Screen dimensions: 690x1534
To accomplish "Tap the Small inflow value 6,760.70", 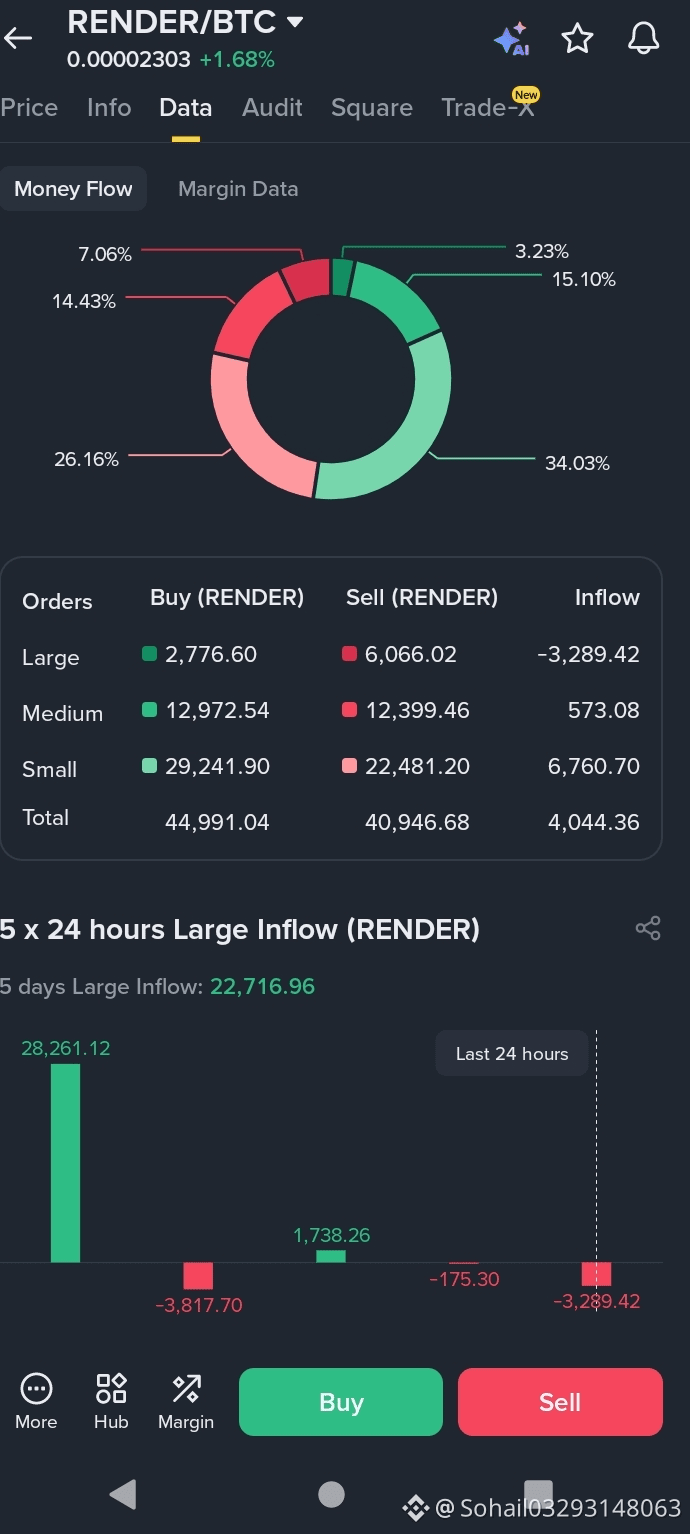I will pyautogui.click(x=594, y=766).
